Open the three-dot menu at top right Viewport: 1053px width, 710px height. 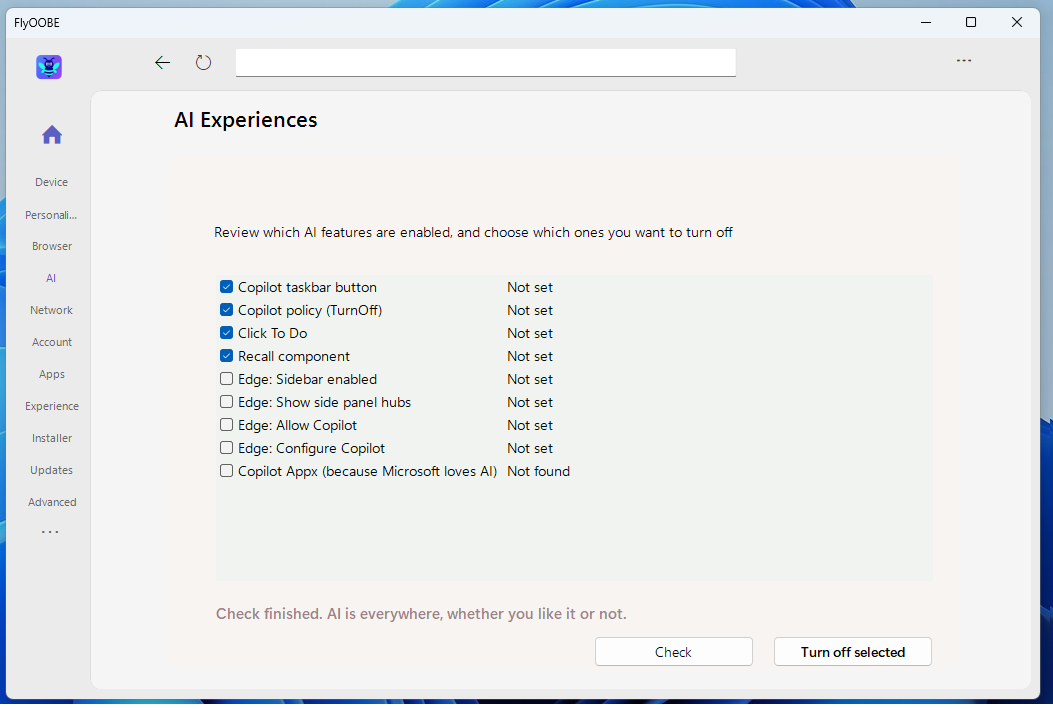click(x=963, y=61)
